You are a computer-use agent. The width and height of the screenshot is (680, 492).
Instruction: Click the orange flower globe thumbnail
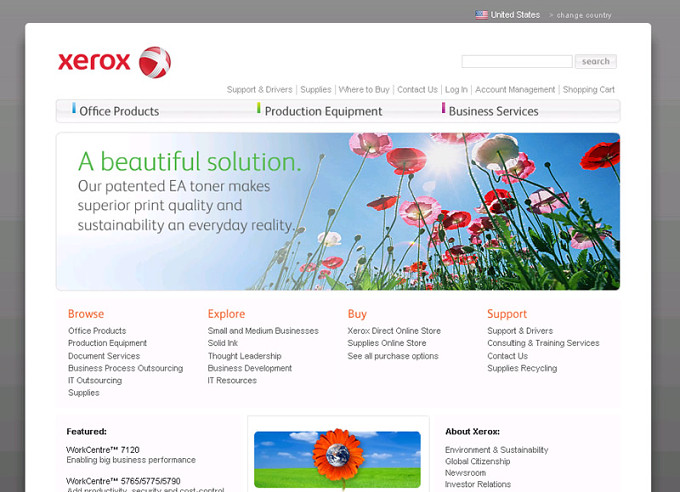click(x=337, y=459)
